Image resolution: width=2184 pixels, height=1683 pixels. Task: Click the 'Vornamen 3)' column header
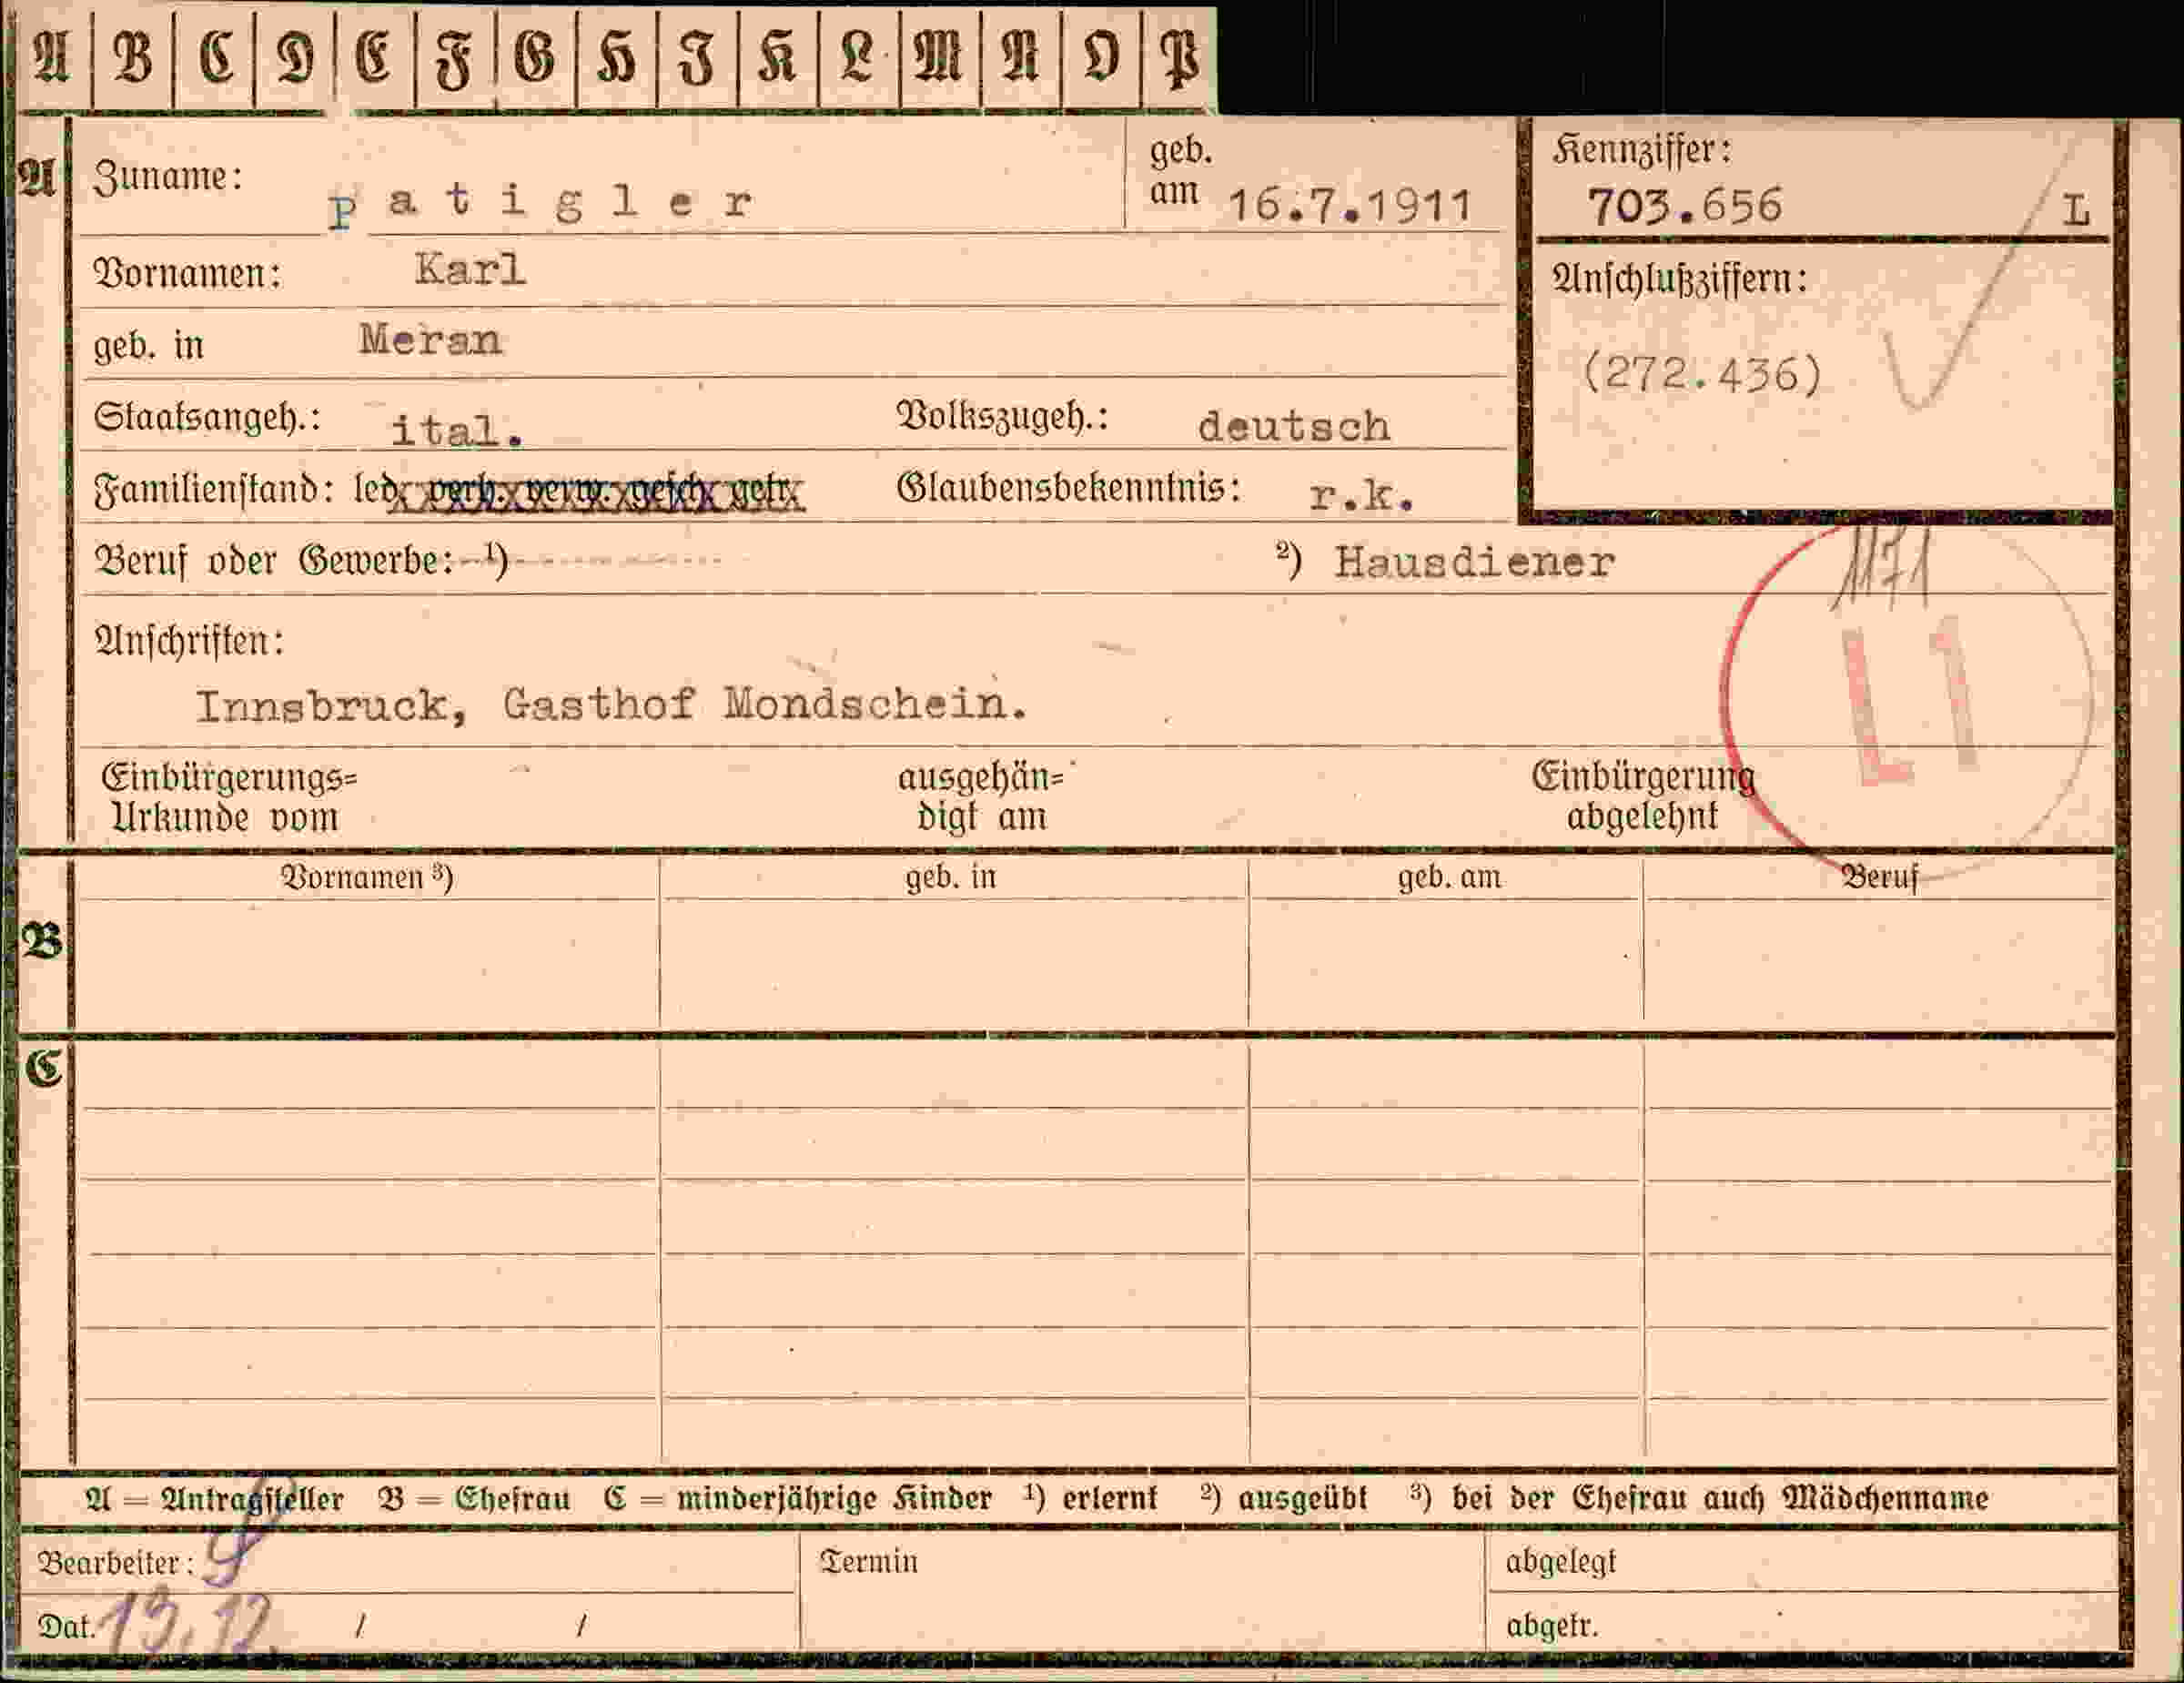(x=367, y=877)
